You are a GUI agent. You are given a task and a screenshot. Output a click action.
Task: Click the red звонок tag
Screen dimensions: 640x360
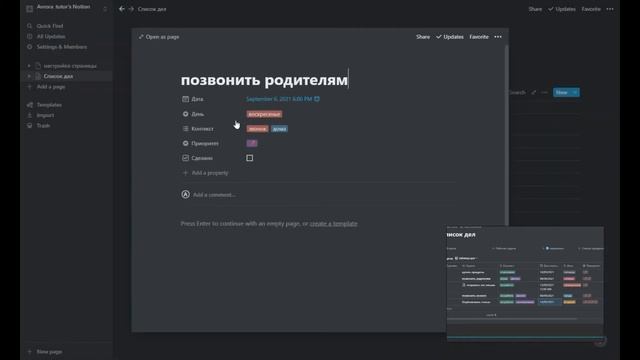pos(257,129)
